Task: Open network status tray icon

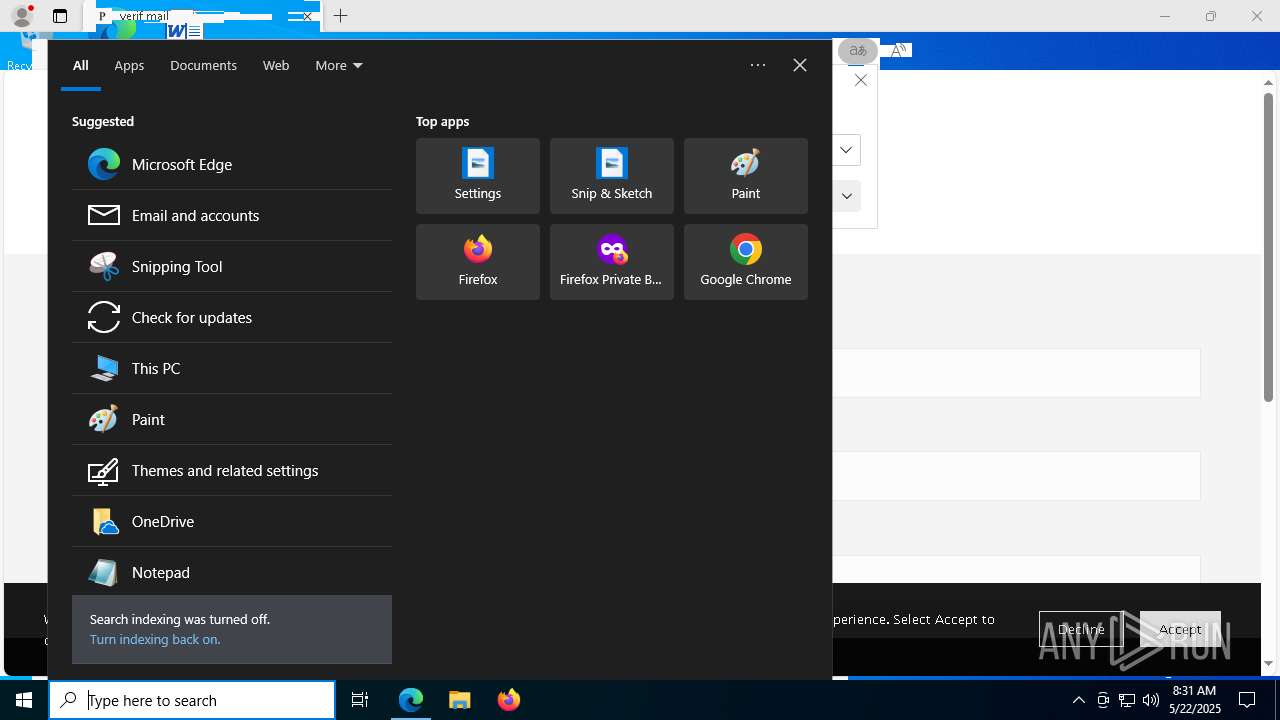Action: (1127, 700)
